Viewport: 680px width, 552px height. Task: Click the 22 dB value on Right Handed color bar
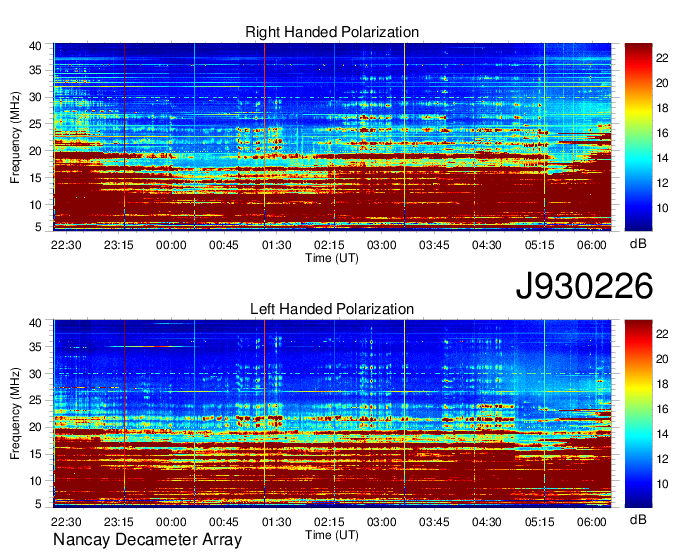coord(662,58)
